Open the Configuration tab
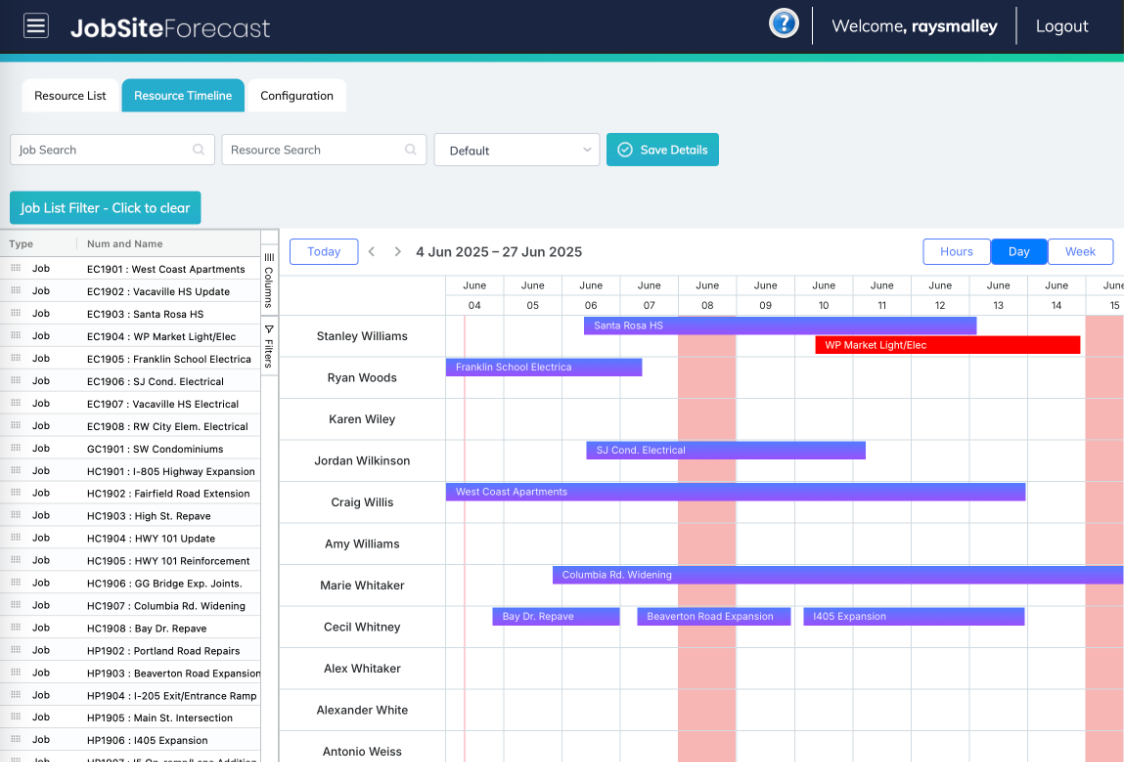 tap(296, 95)
